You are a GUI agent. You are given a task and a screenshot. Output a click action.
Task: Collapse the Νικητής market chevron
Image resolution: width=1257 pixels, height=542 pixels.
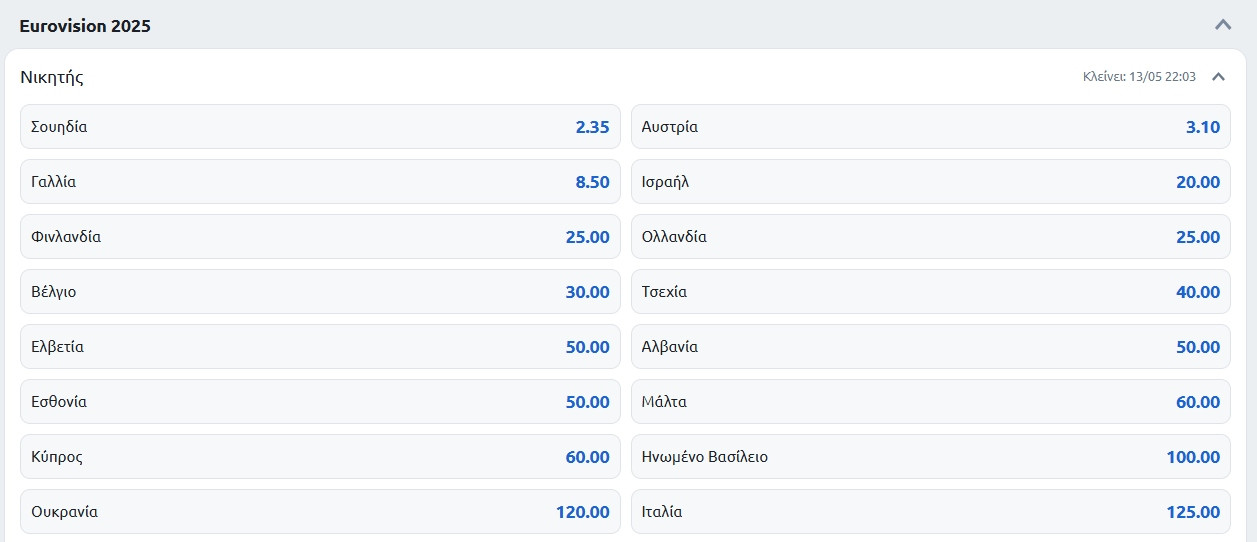pos(1218,77)
